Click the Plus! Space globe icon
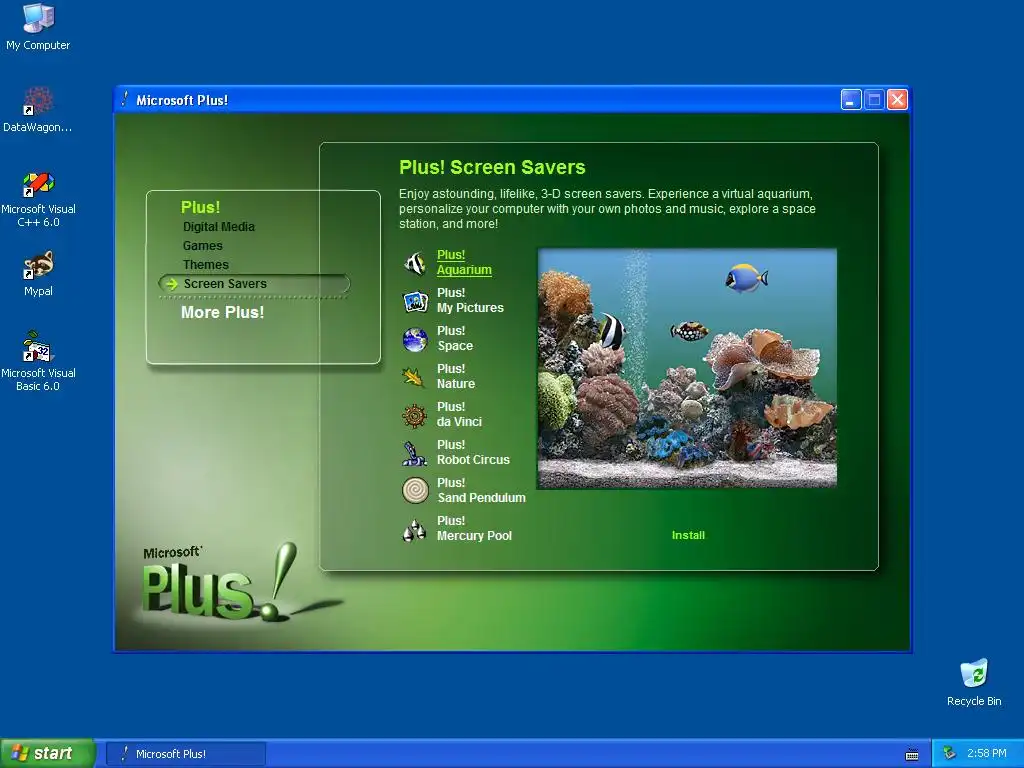Viewport: 1024px width, 768px height. pos(415,340)
